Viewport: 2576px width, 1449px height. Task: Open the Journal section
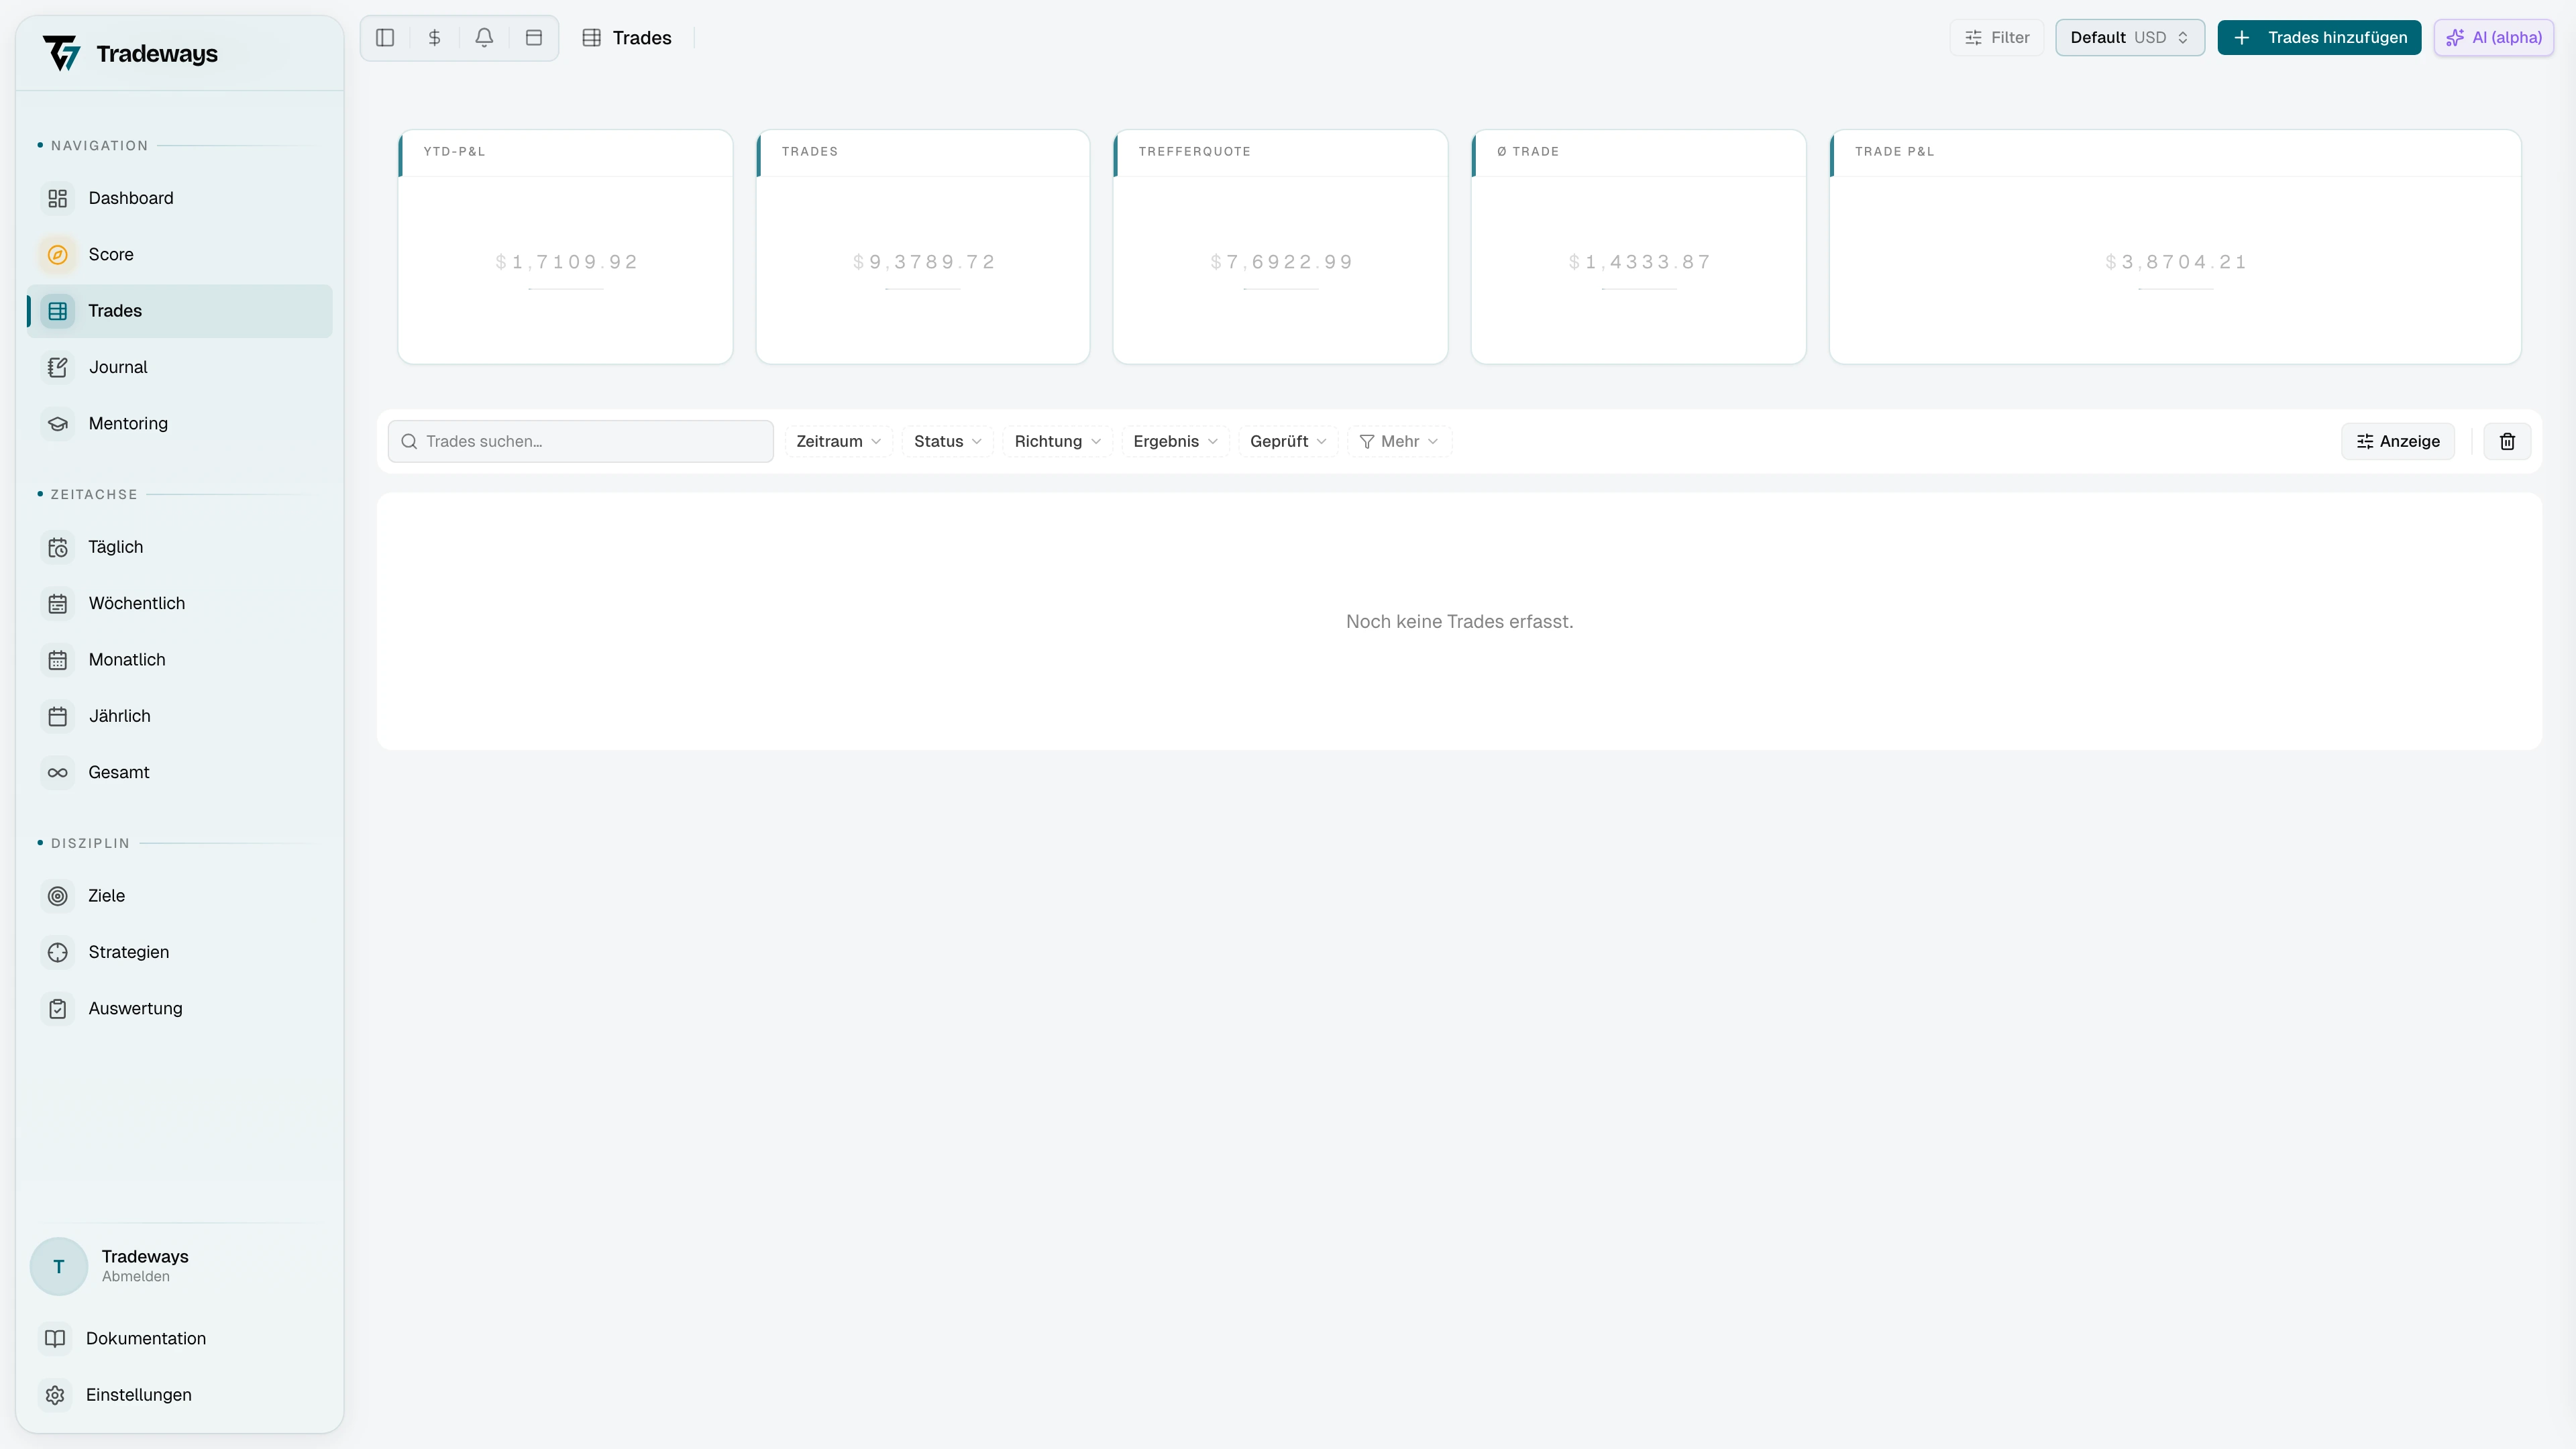tap(180, 367)
